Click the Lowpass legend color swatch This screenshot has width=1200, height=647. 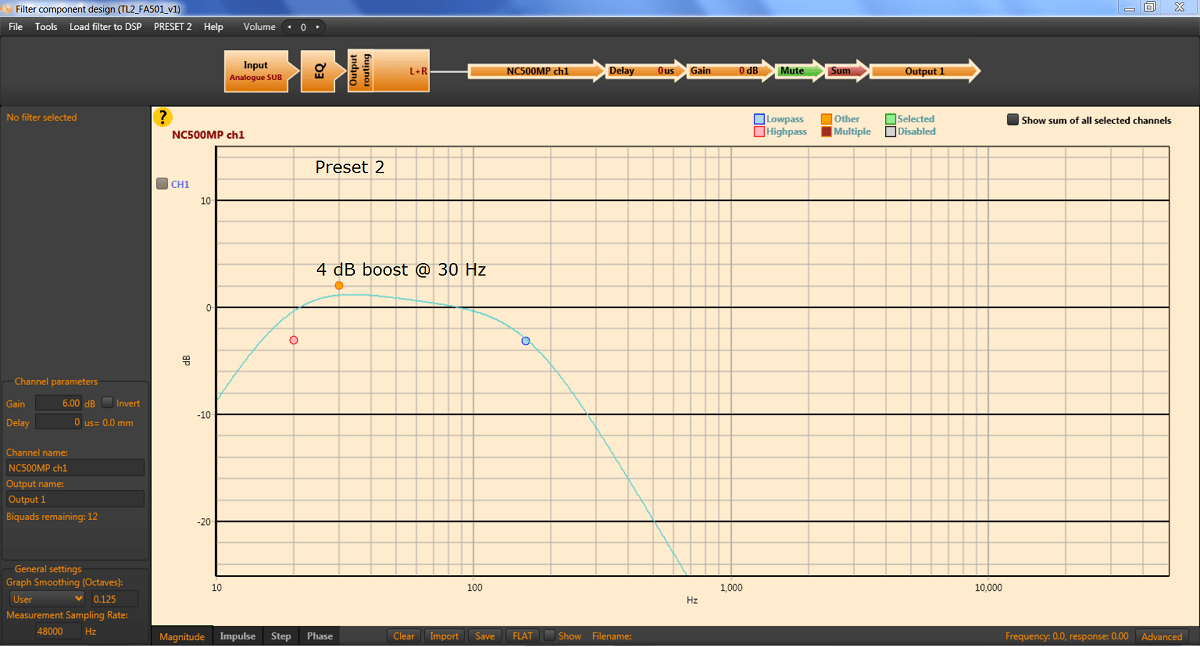(759, 119)
